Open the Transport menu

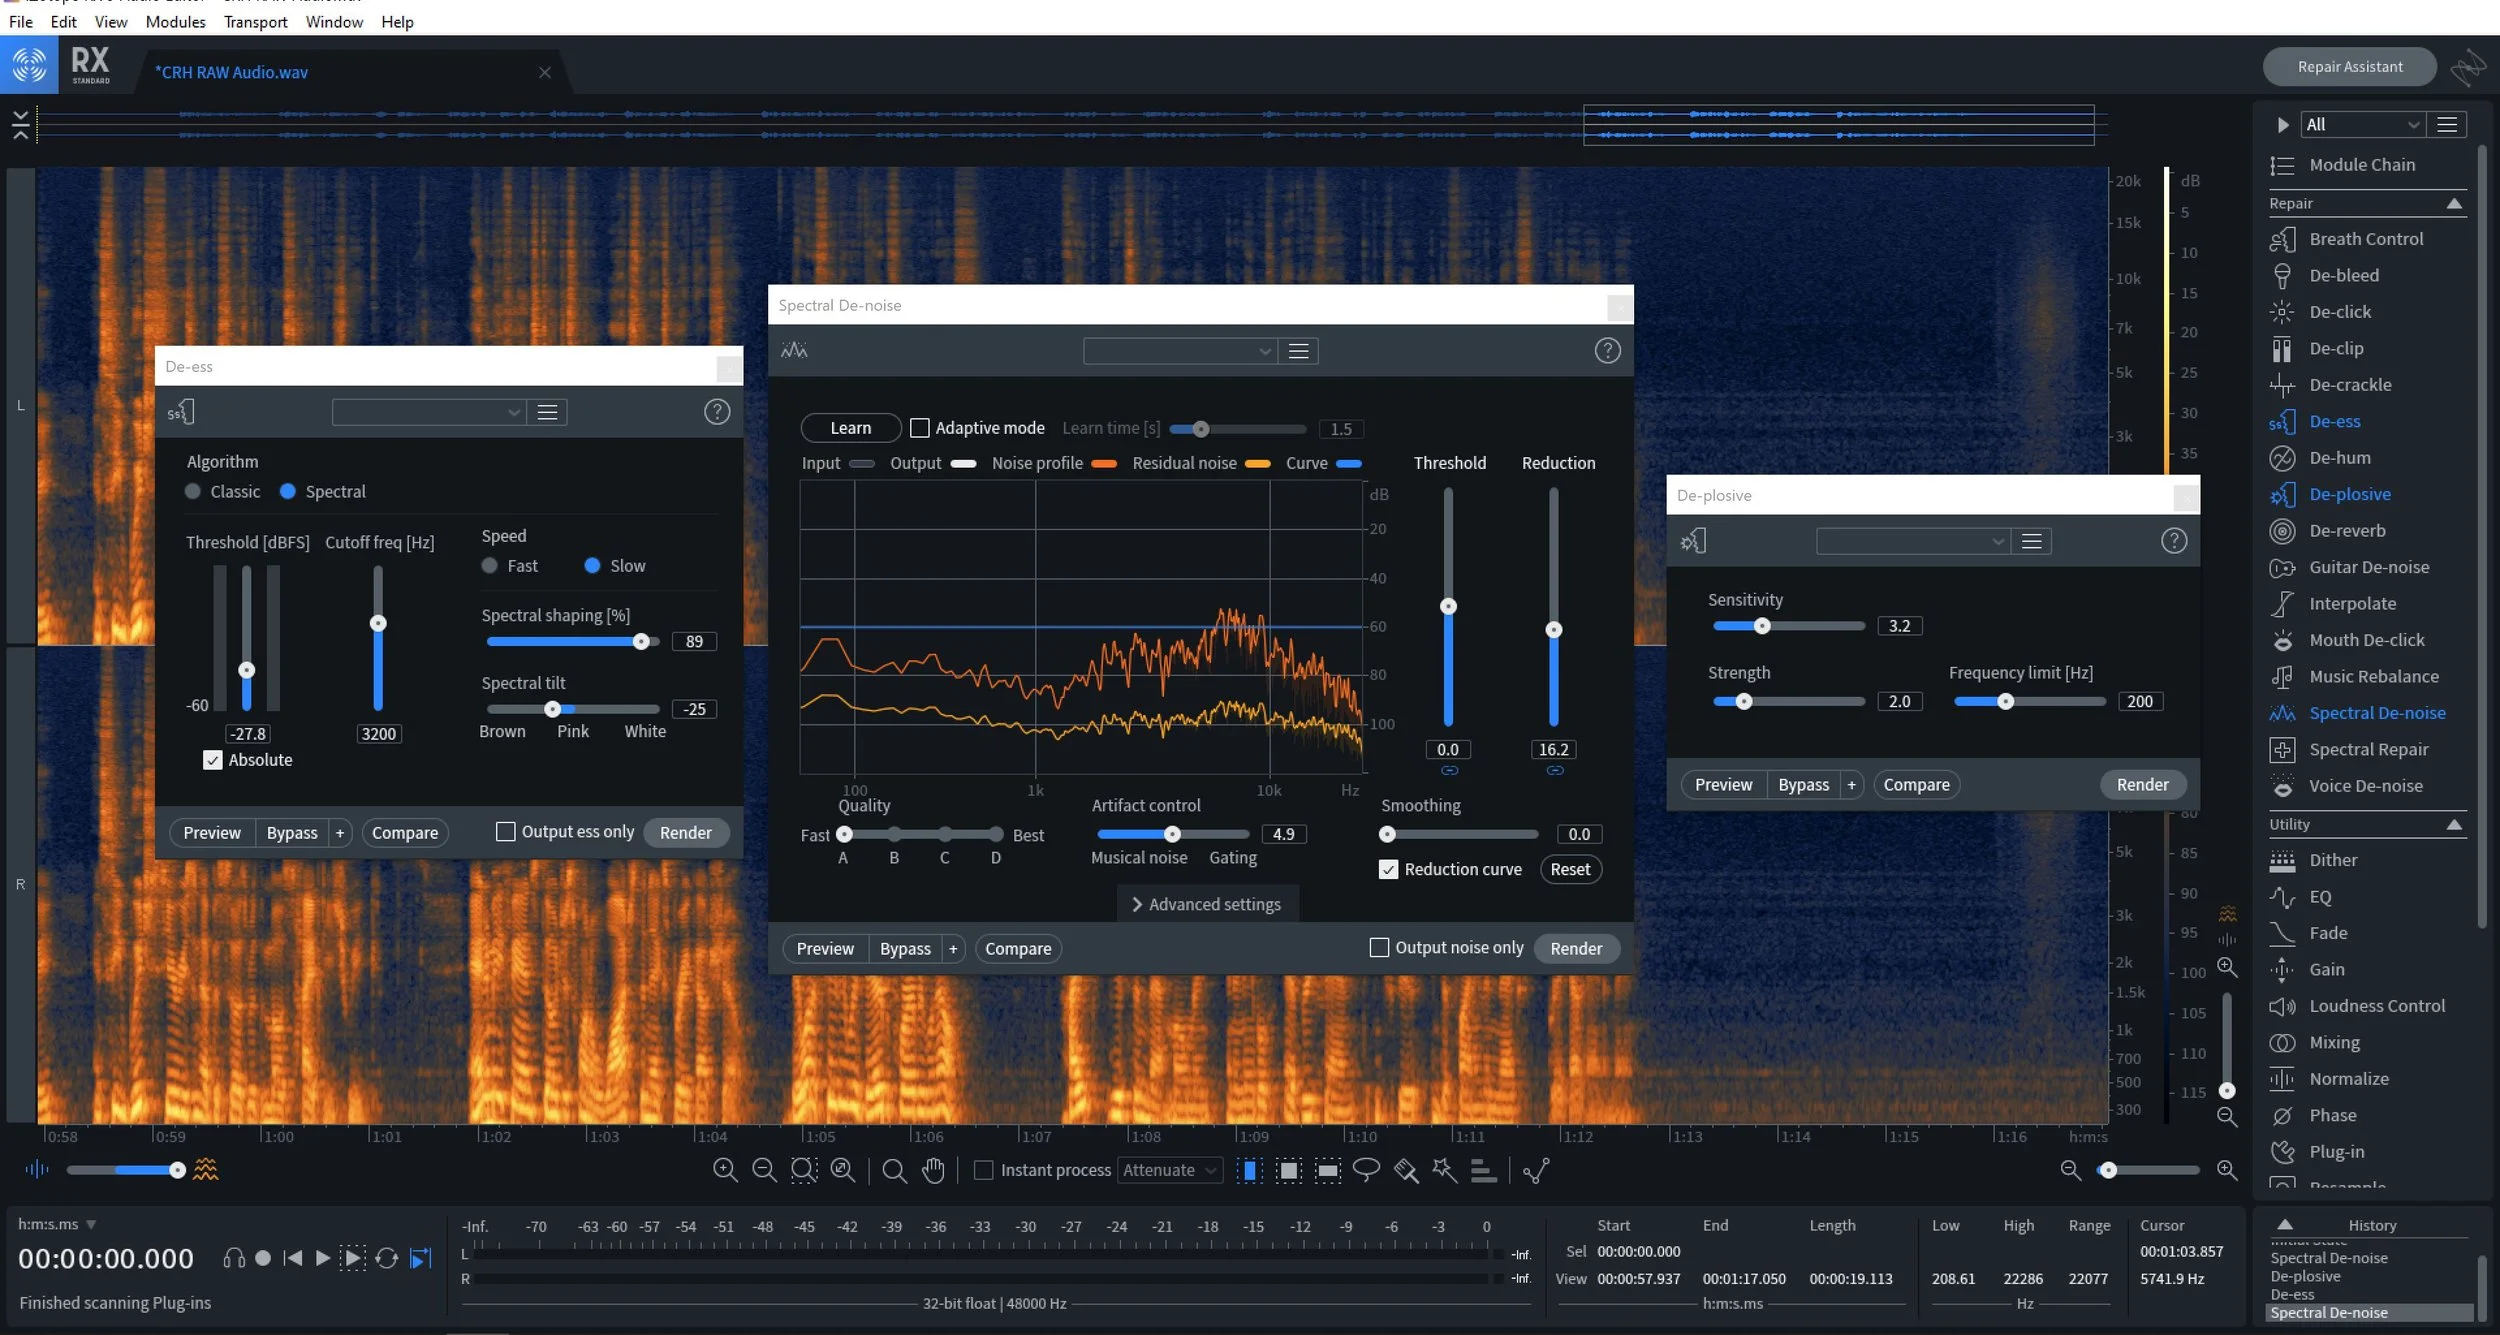point(255,21)
